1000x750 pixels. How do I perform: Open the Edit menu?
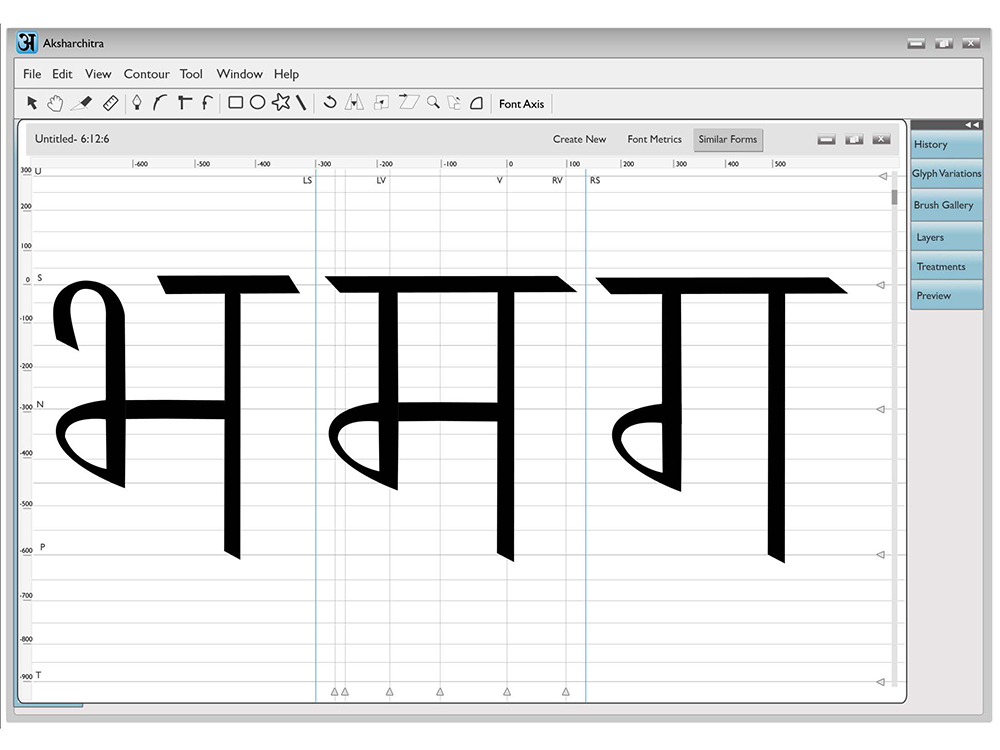click(x=62, y=74)
